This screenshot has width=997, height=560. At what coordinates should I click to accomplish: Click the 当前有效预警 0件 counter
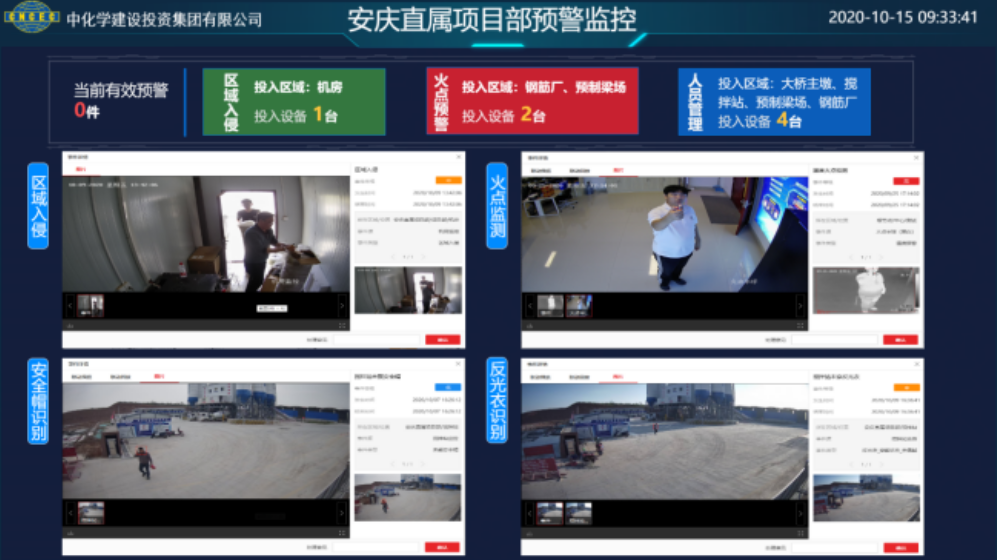pyautogui.click(x=120, y=100)
